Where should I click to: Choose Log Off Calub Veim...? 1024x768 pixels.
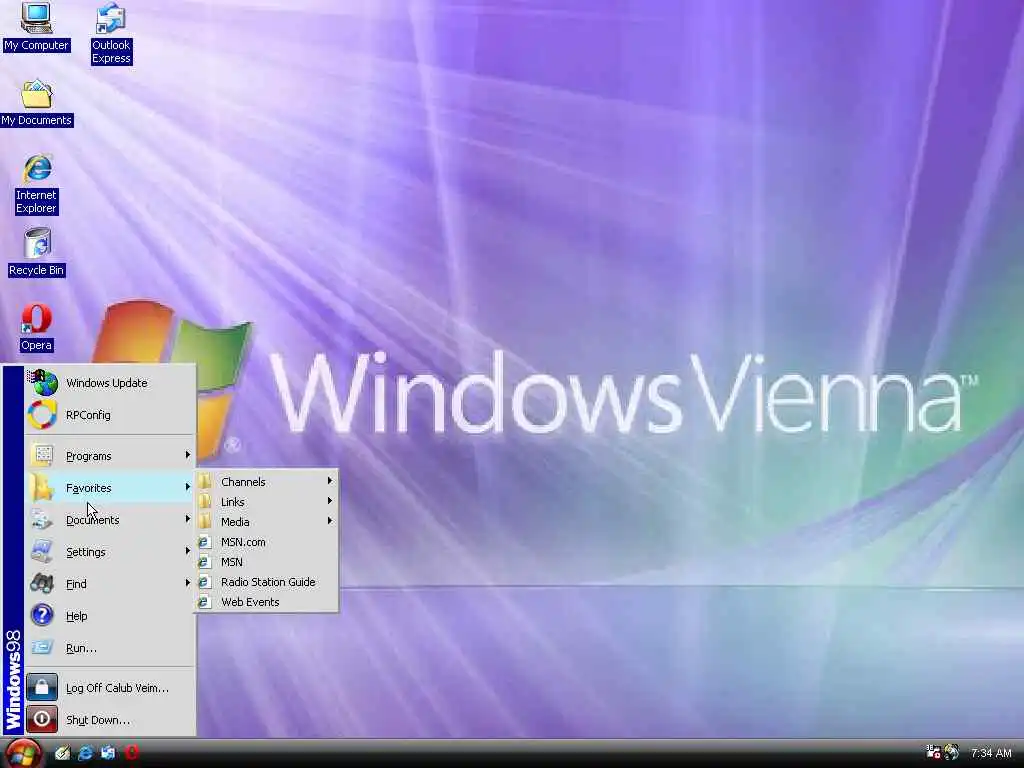click(110, 687)
